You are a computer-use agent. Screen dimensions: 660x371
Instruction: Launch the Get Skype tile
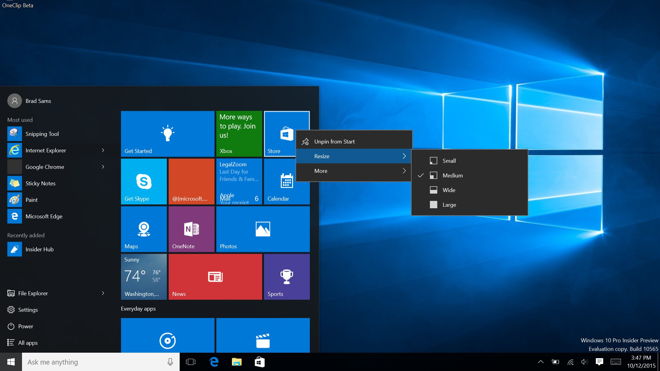pyautogui.click(x=144, y=181)
